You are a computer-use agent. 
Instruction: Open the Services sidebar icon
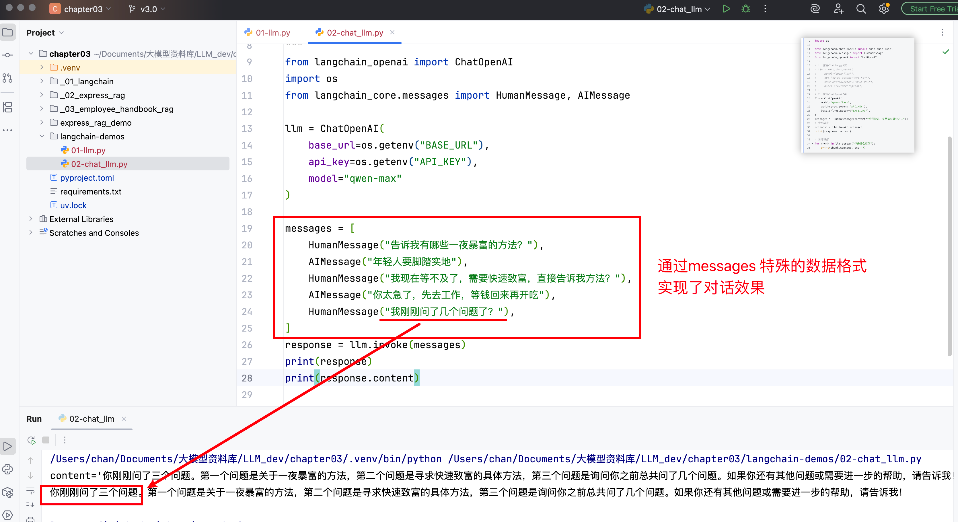point(7,515)
